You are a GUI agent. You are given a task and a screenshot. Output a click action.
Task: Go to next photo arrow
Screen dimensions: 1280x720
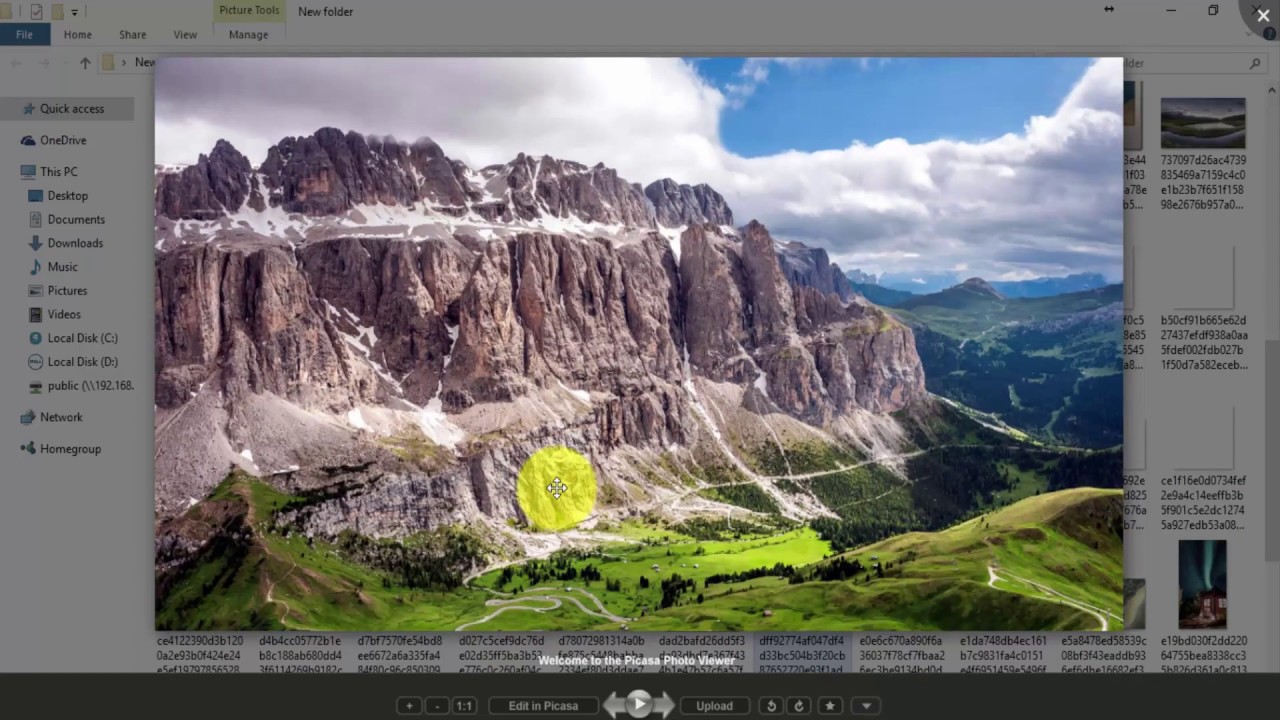click(664, 706)
